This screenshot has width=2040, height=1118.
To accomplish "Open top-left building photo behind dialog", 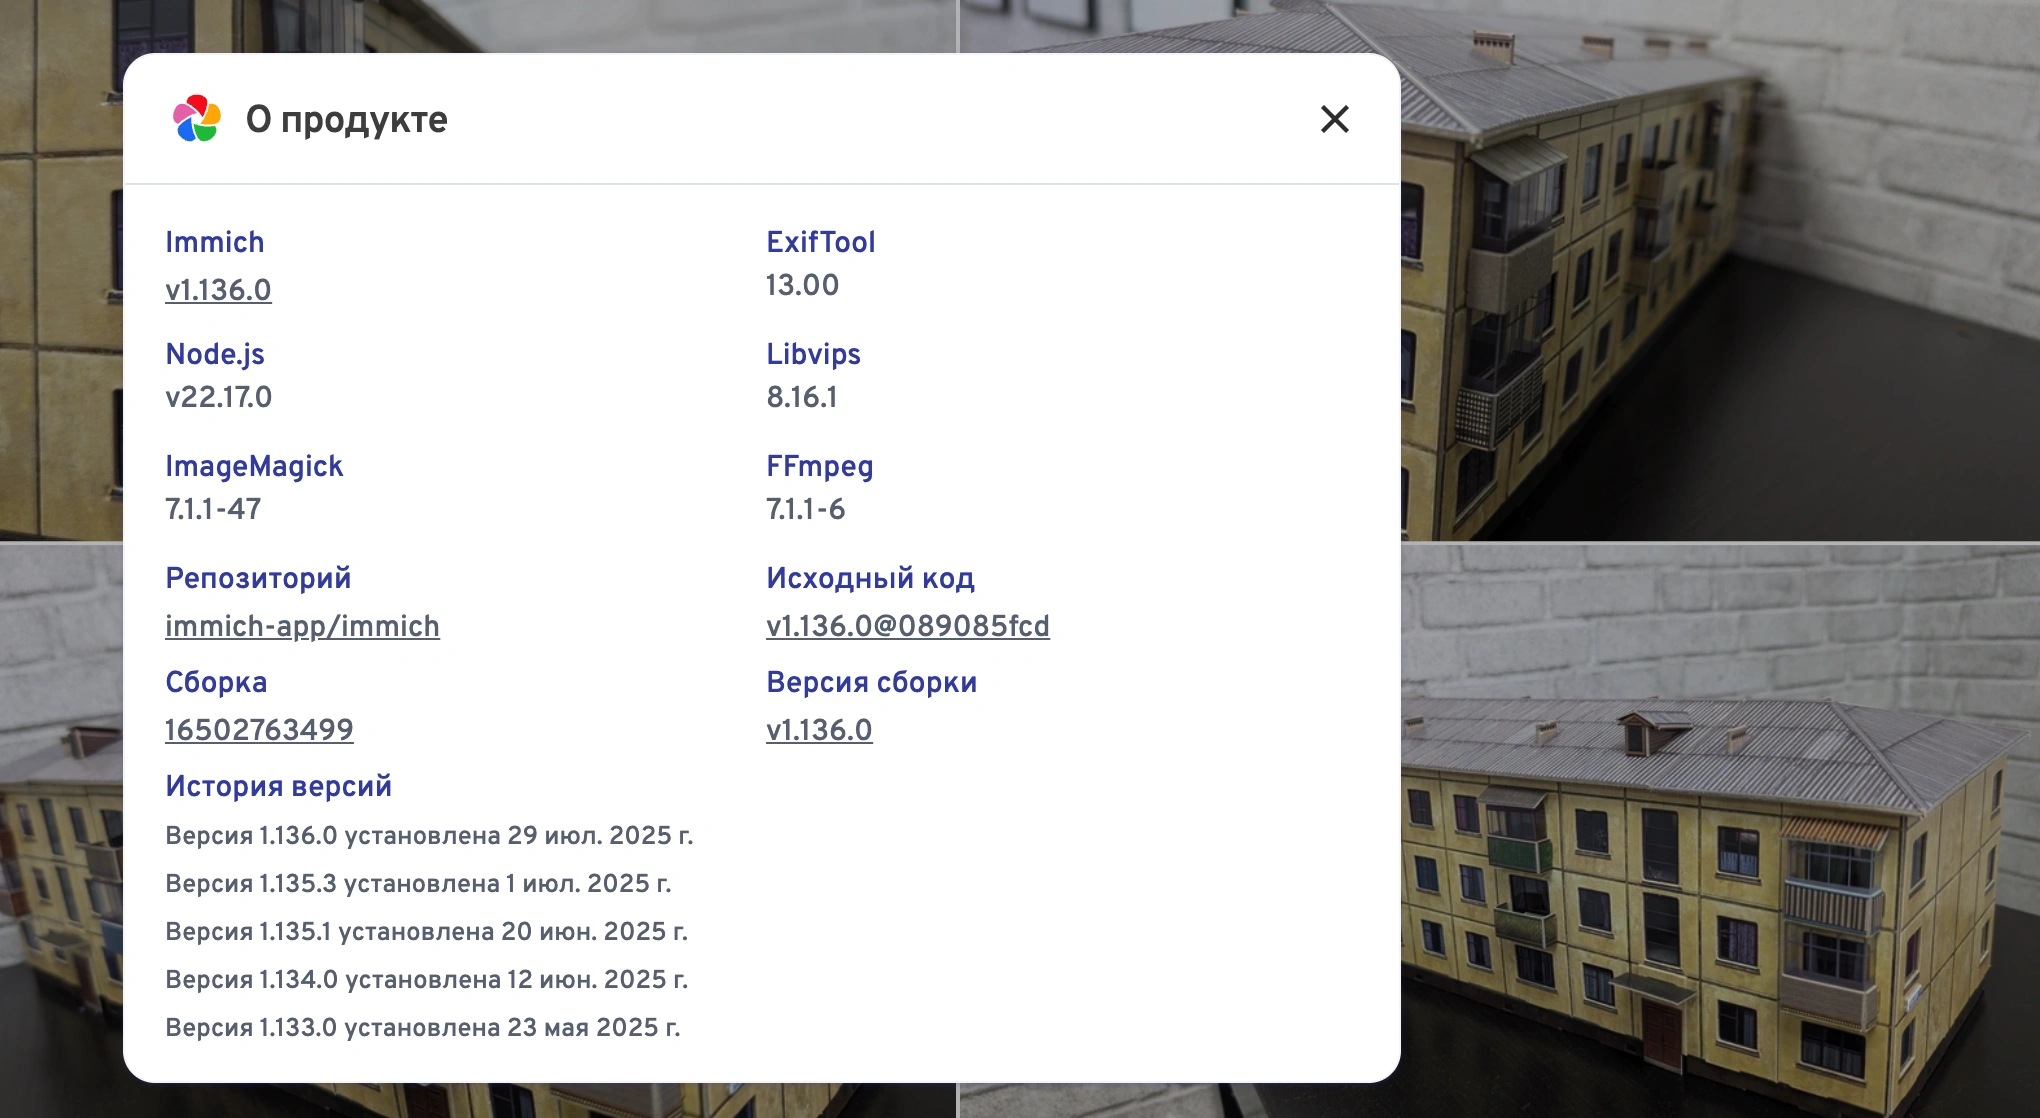I will pyautogui.click(x=60, y=270).
